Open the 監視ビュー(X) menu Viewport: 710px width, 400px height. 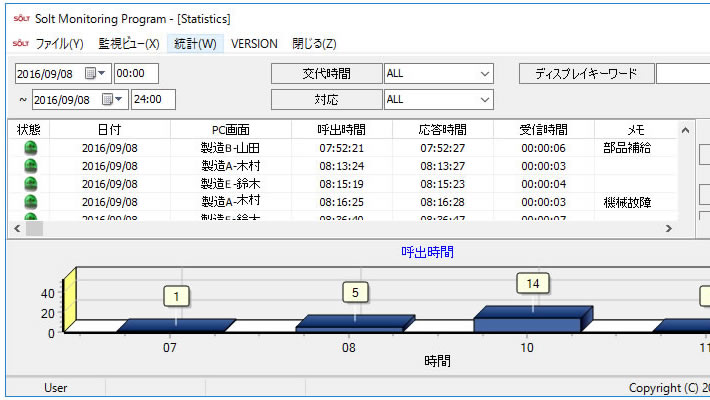click(128, 44)
